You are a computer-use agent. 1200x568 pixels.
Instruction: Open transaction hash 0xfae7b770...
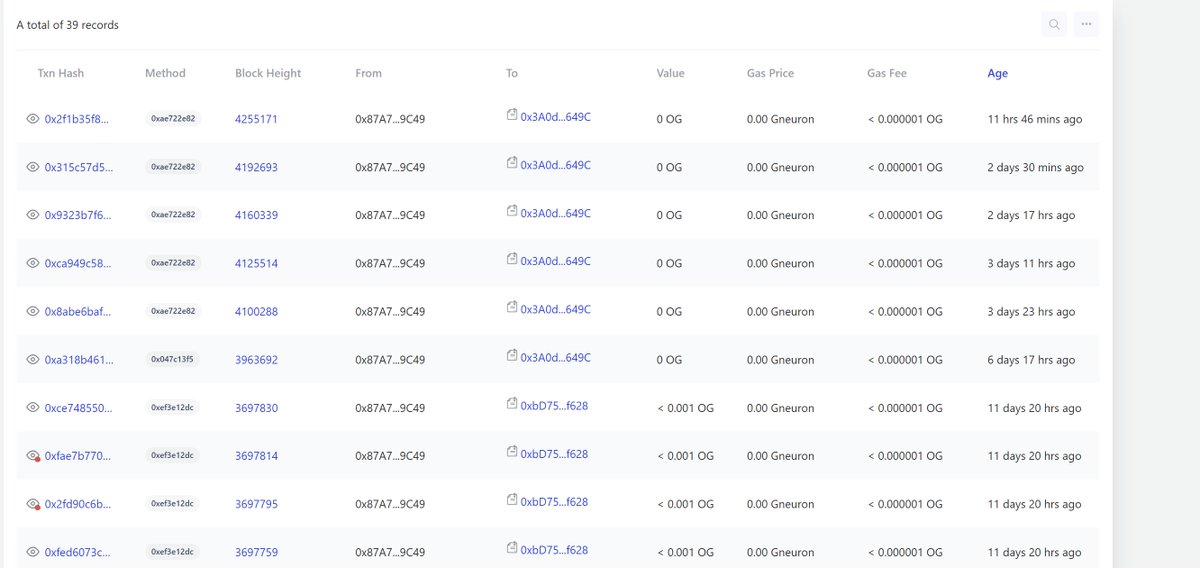(x=78, y=456)
